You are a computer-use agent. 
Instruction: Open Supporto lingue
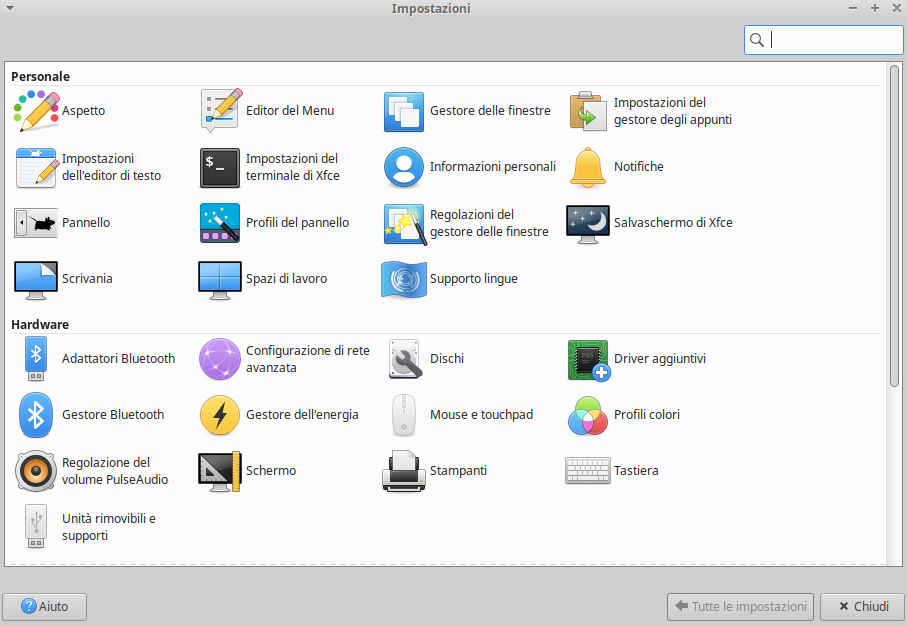pos(450,279)
